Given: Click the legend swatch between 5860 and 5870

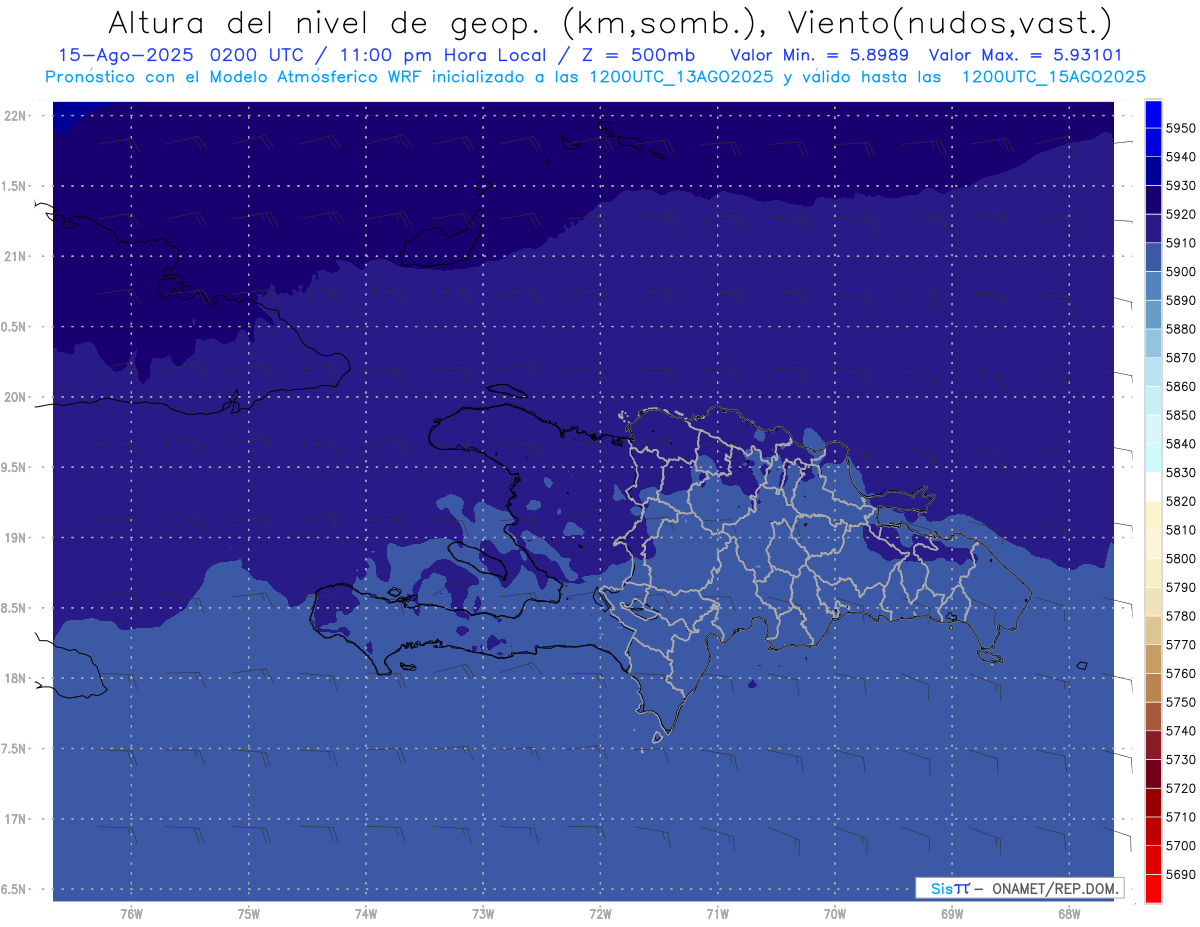Looking at the screenshot, I should coord(1153,372).
